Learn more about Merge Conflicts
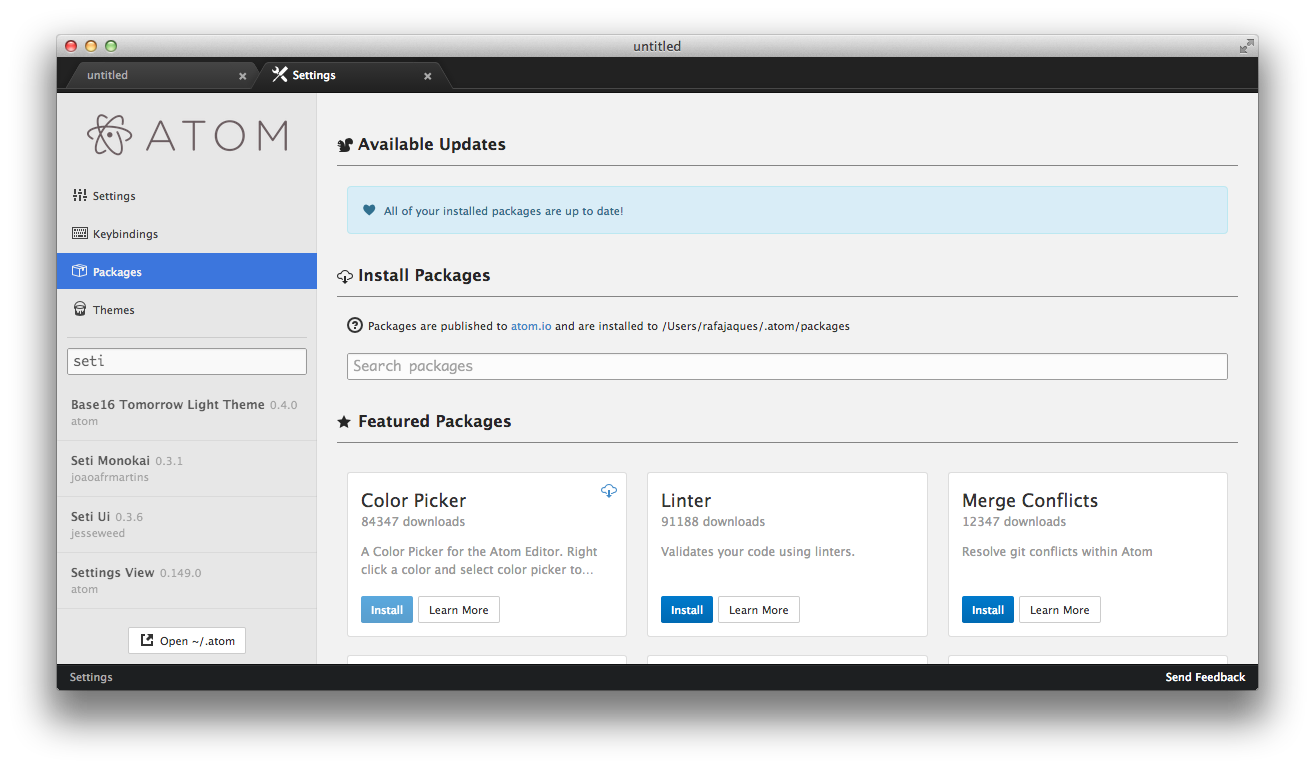Viewport: 1315px width, 769px height. (x=1060, y=610)
